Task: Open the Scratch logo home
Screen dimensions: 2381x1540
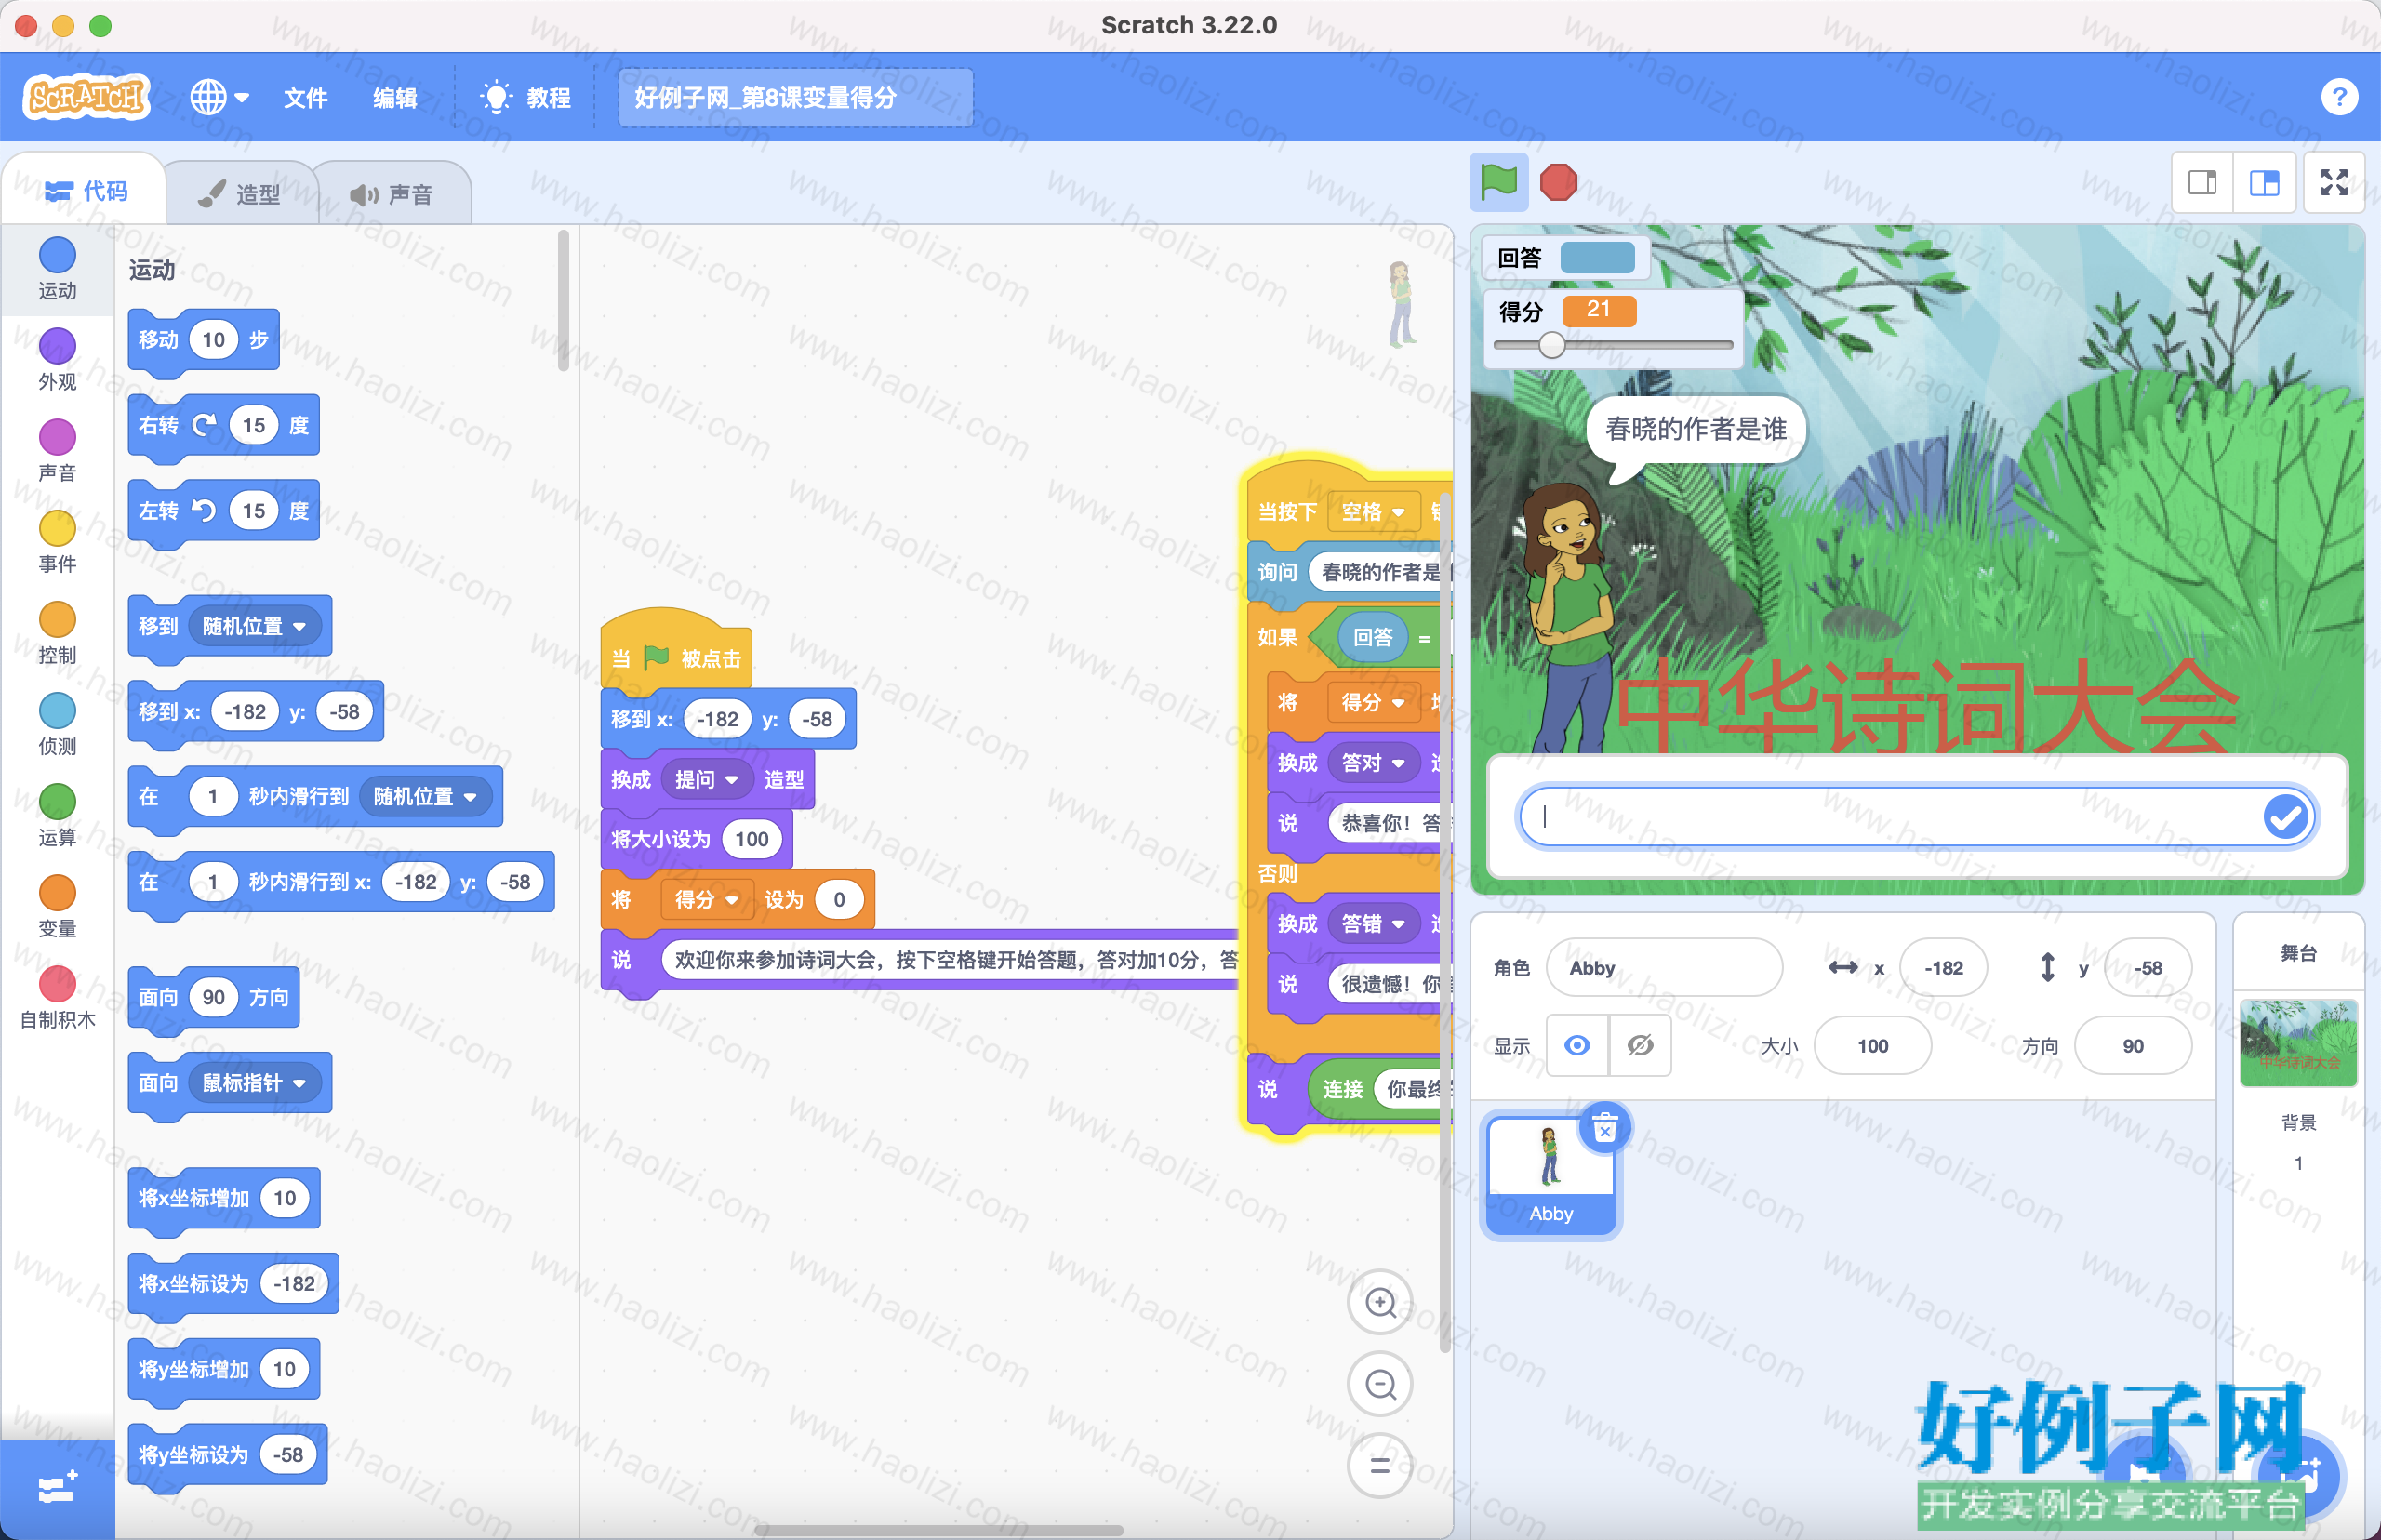Action: pyautogui.click(x=86, y=97)
